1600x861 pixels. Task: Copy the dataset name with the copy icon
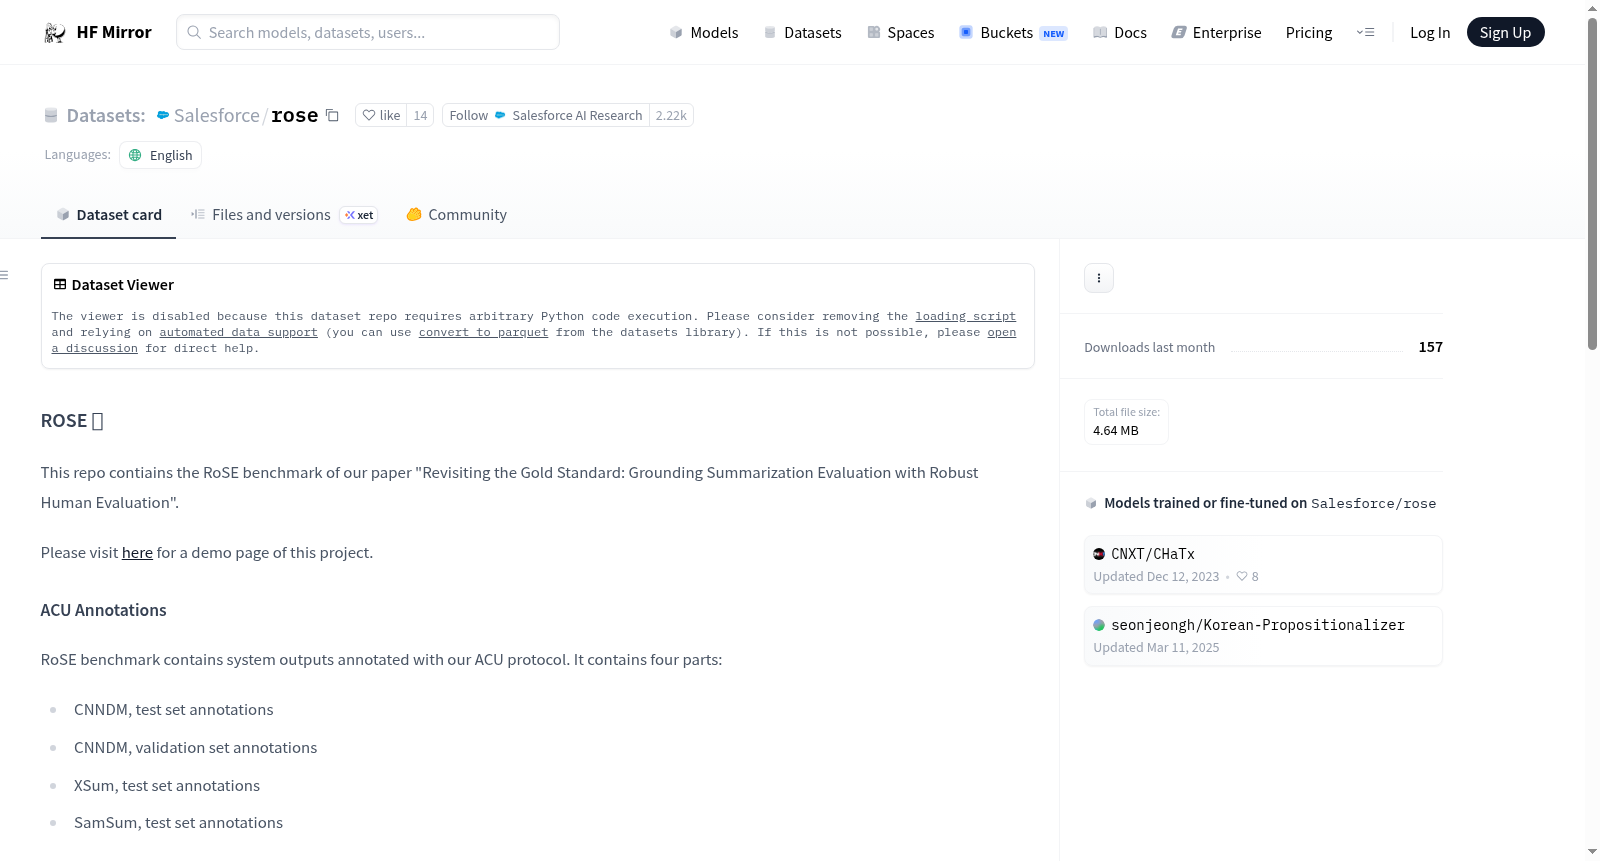(x=332, y=116)
